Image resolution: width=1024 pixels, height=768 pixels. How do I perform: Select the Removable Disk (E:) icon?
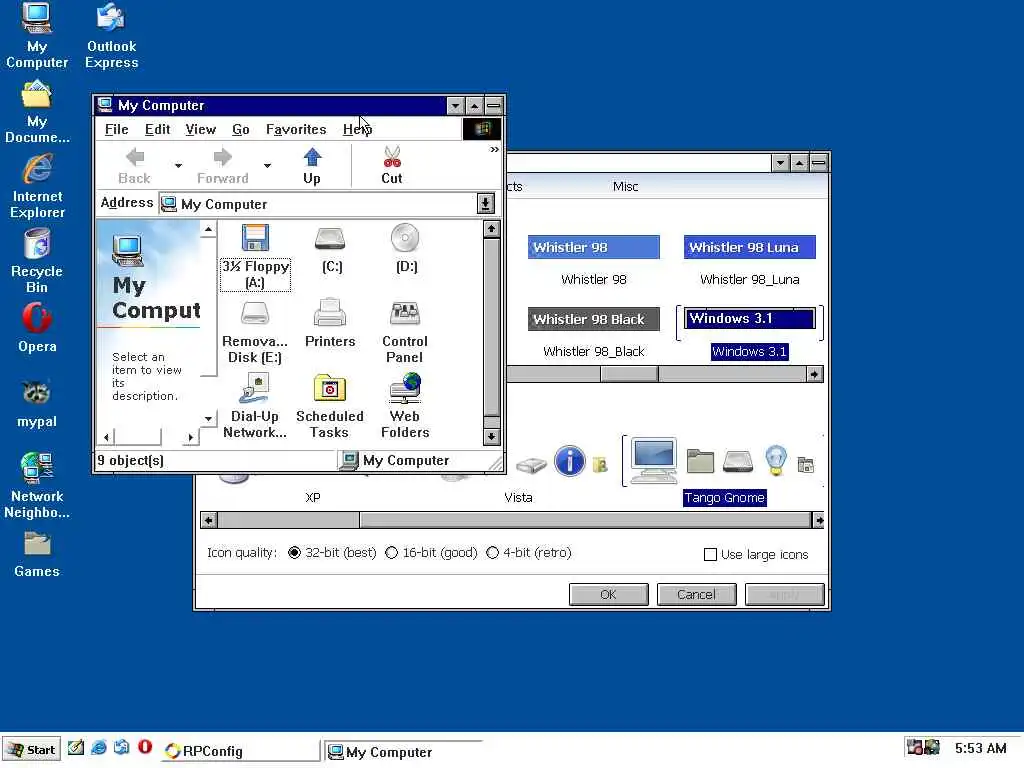[x=255, y=331]
